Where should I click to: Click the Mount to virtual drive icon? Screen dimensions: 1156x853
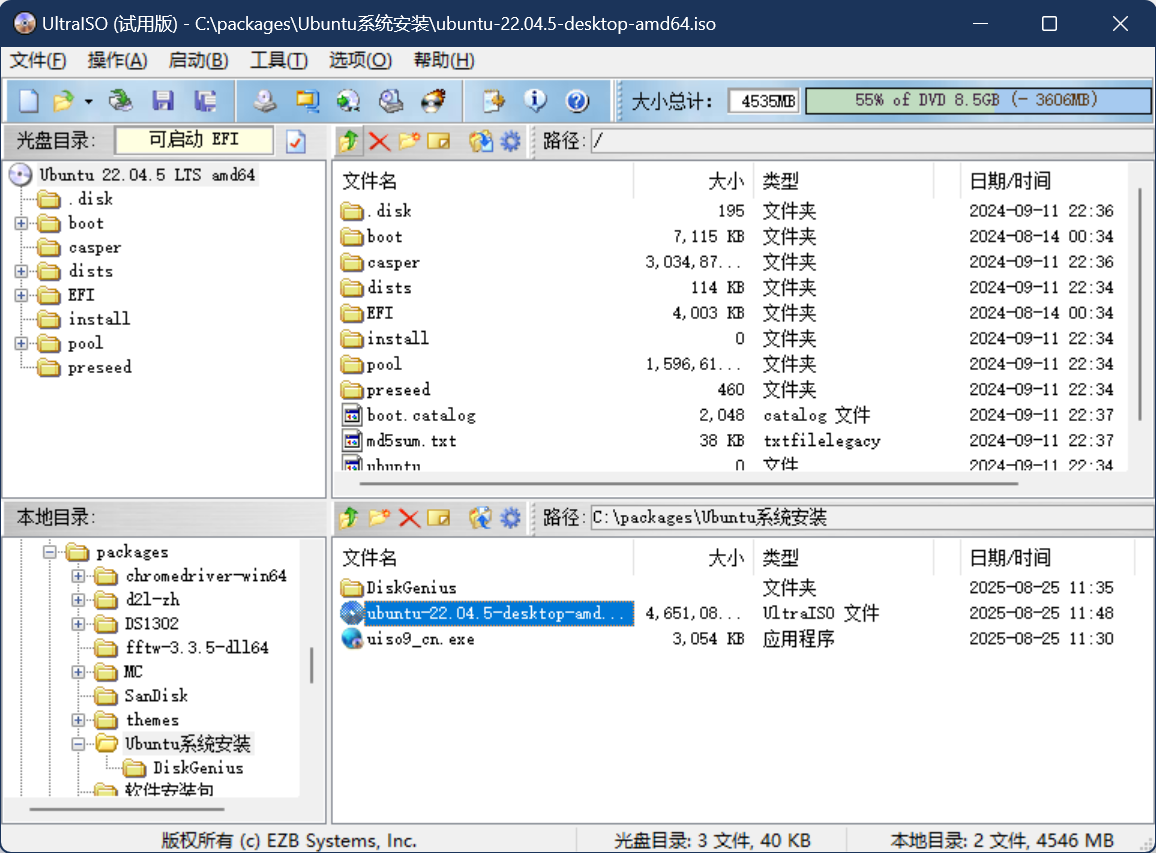coord(391,100)
